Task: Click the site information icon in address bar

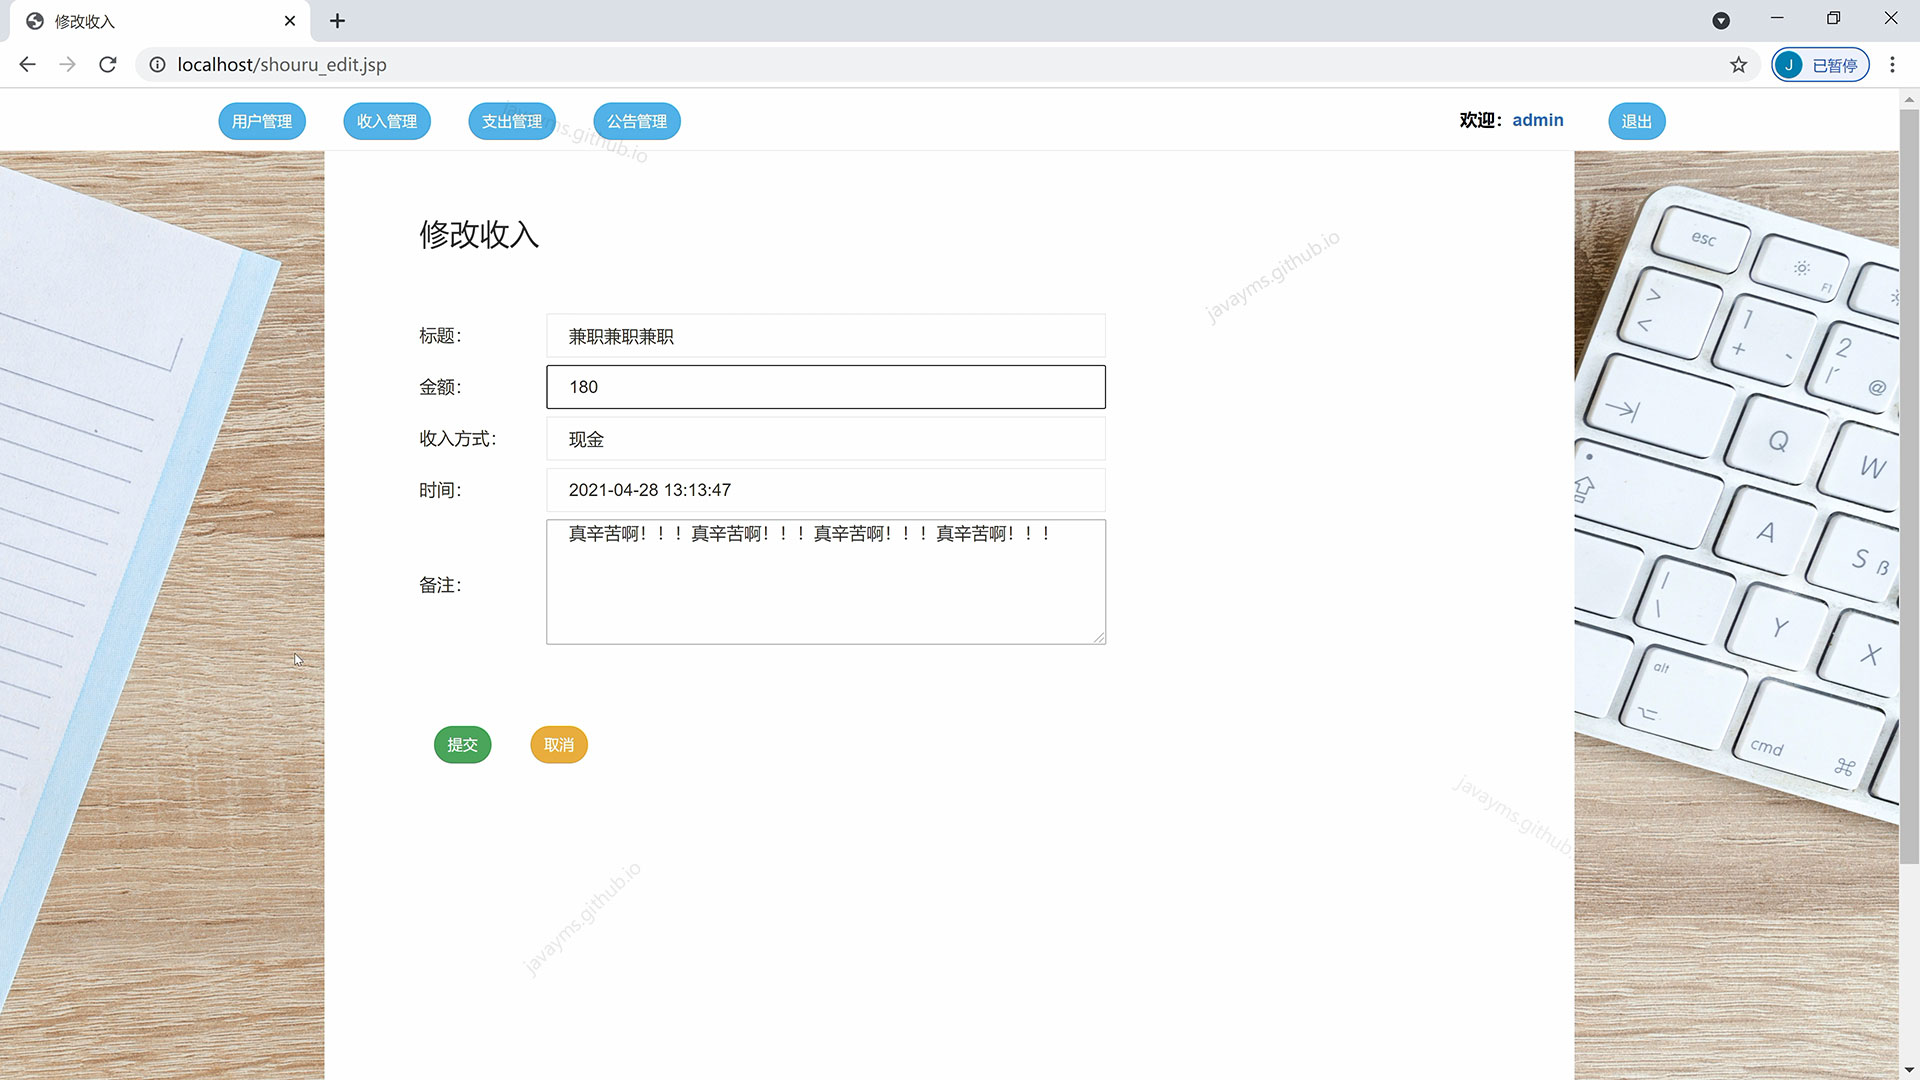Action: [x=157, y=64]
